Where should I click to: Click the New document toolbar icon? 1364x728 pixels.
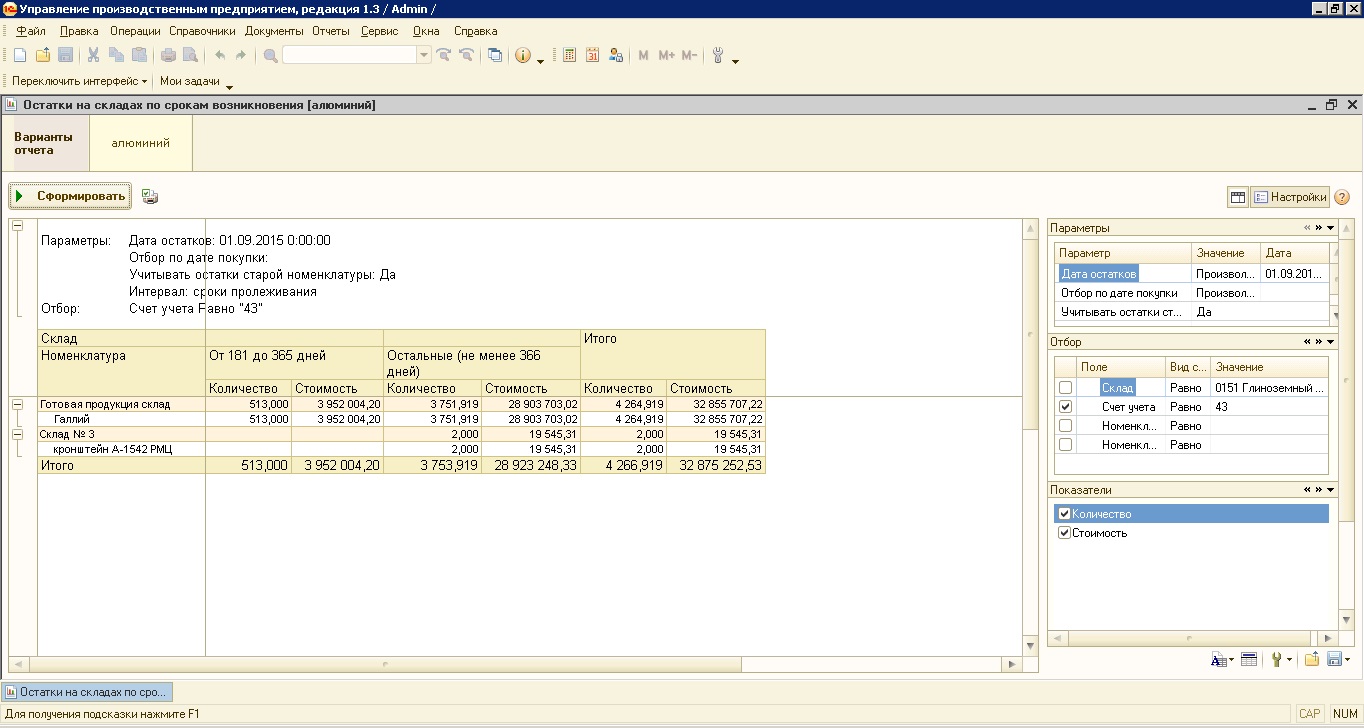[21, 56]
